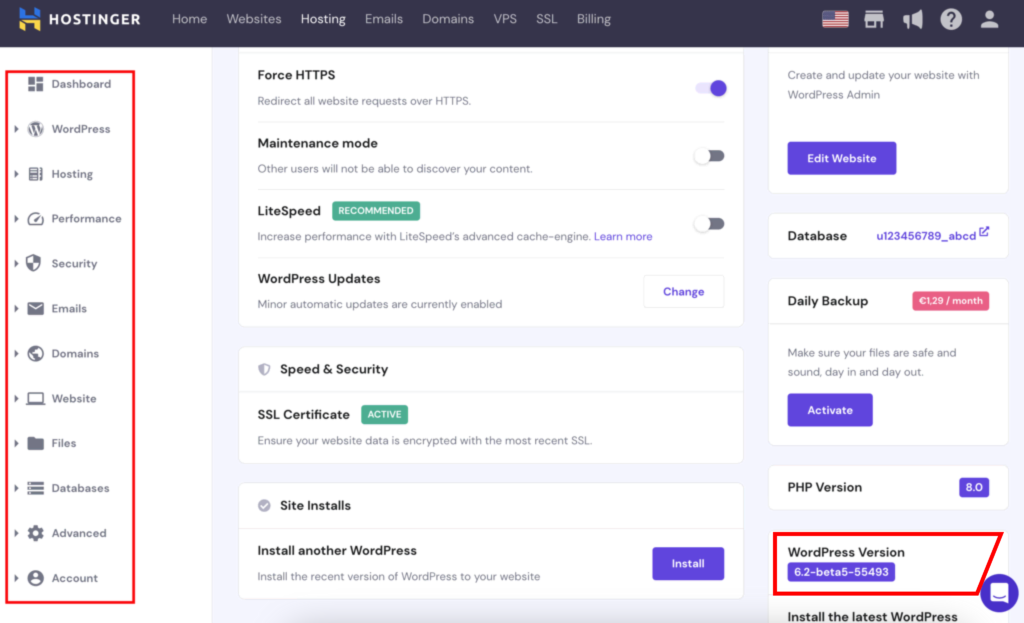This screenshot has height=623, width=1024.
Task: Click the ACTIVE SSL Certificate badge
Action: [x=384, y=415]
